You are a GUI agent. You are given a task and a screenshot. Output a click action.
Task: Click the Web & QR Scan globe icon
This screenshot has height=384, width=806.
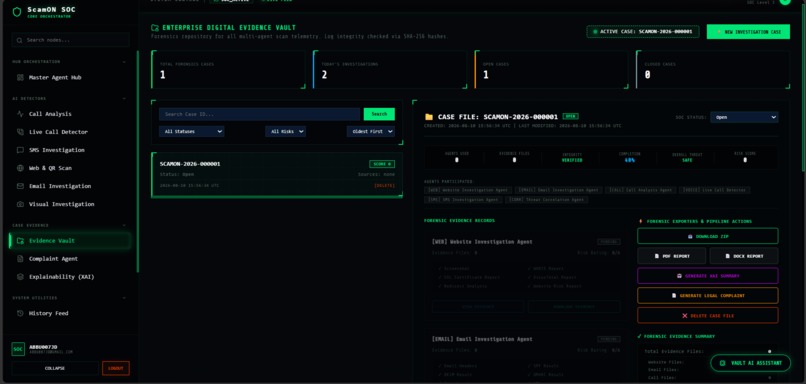click(x=20, y=168)
